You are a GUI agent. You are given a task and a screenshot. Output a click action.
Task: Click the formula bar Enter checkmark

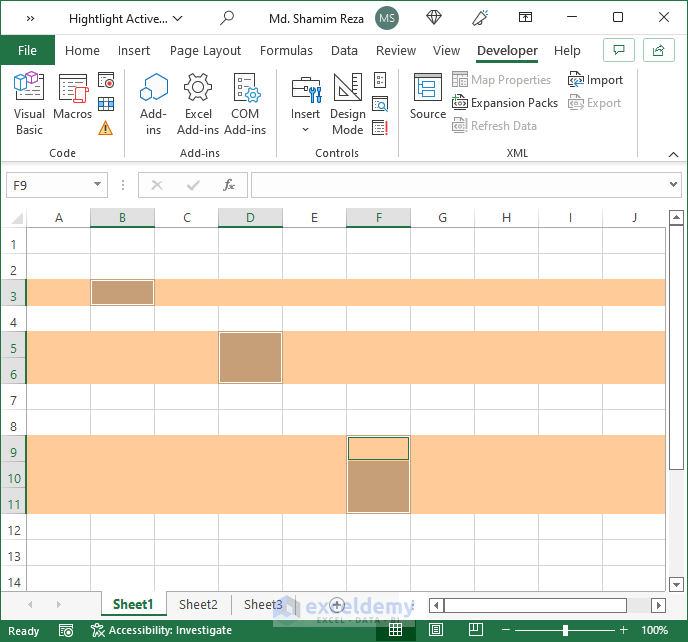click(x=193, y=185)
